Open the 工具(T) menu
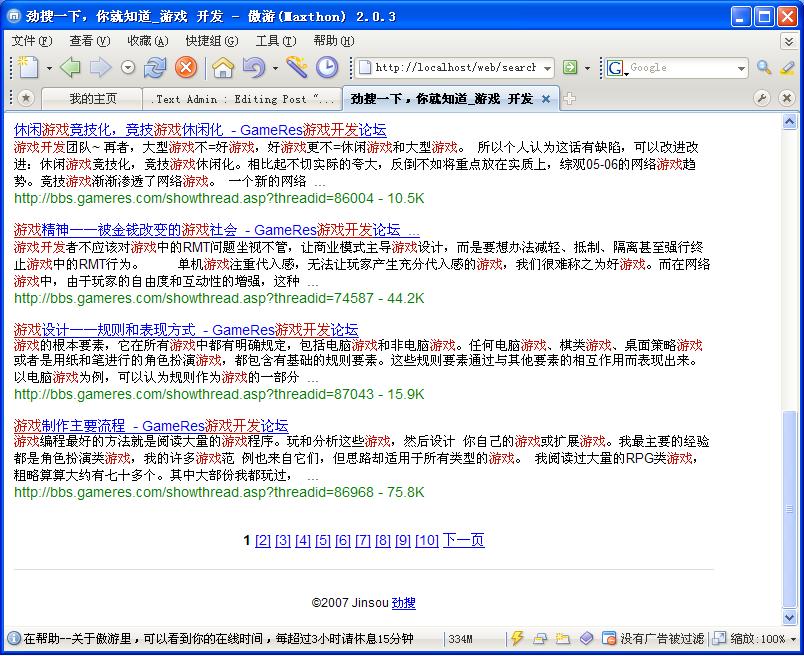 [x=276, y=41]
